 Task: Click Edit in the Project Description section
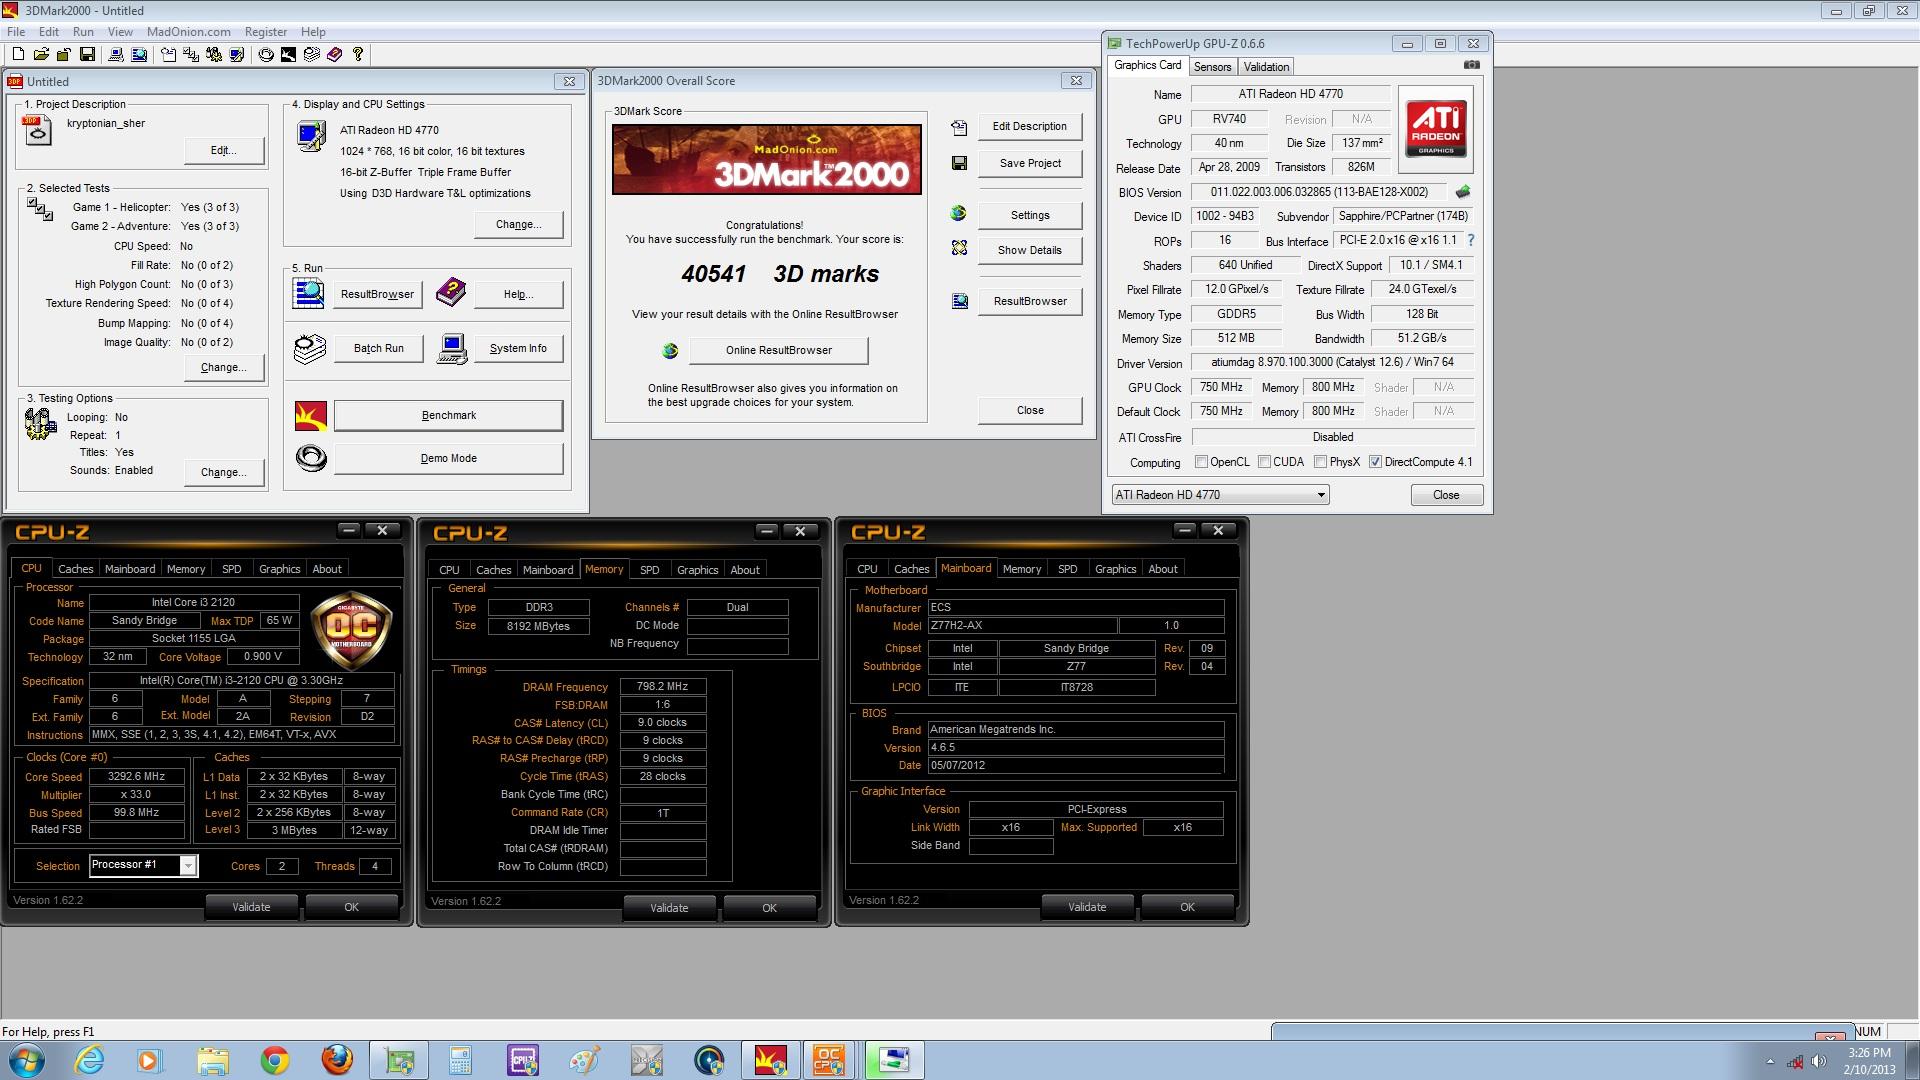[x=223, y=150]
